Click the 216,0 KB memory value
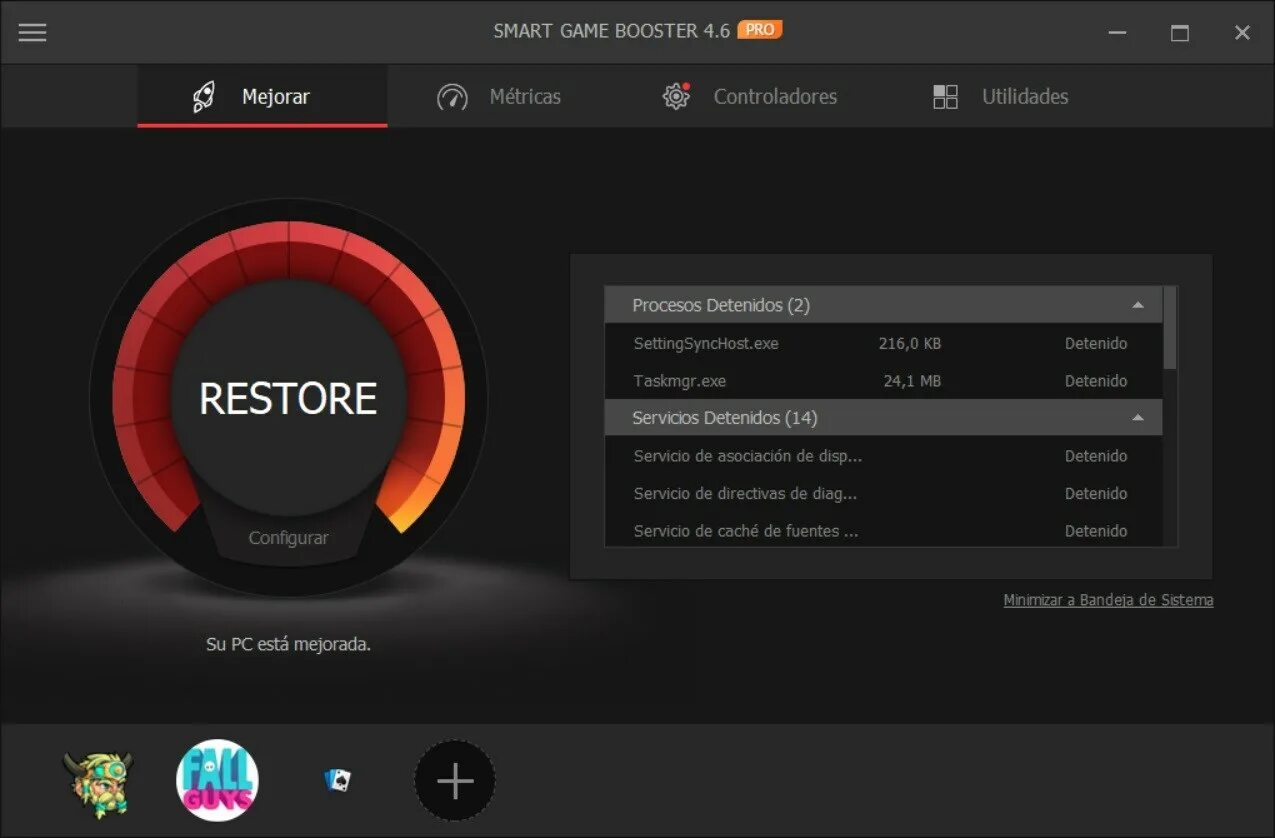Screen dimensions: 1275x838 [910, 343]
